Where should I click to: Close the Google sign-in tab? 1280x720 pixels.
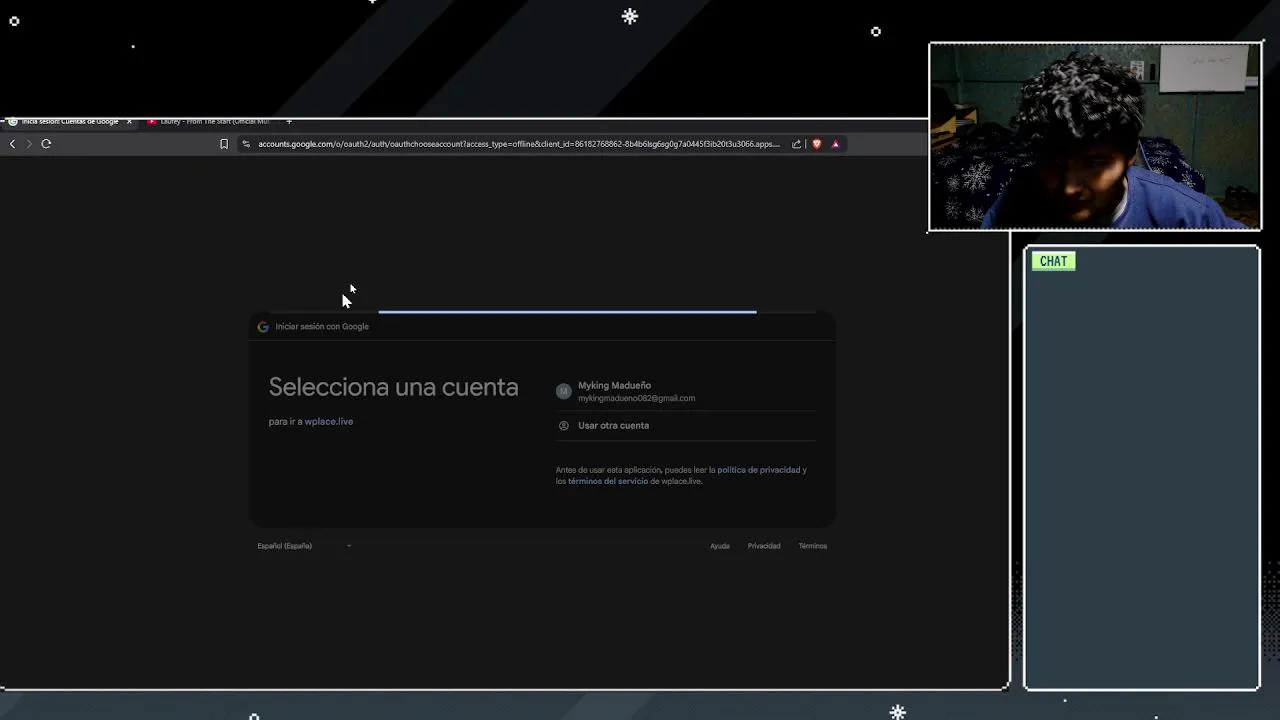(129, 121)
